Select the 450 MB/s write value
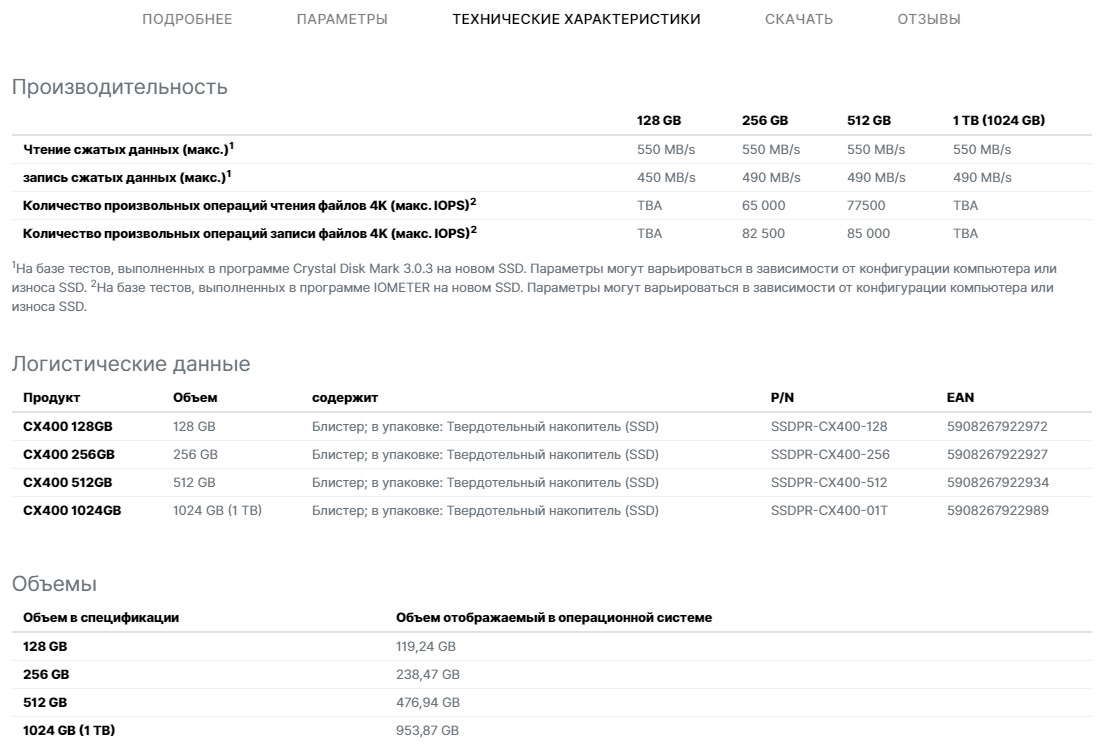Viewport: 1111px width, 746px height. (666, 178)
